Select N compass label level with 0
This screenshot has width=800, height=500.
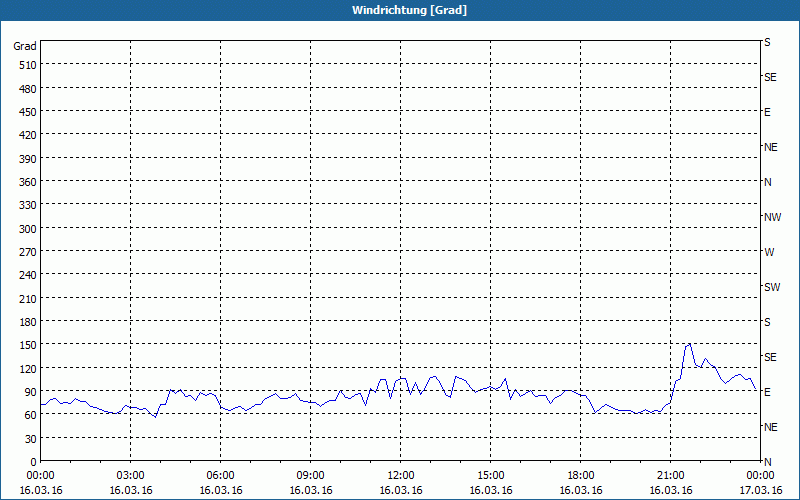click(768, 462)
